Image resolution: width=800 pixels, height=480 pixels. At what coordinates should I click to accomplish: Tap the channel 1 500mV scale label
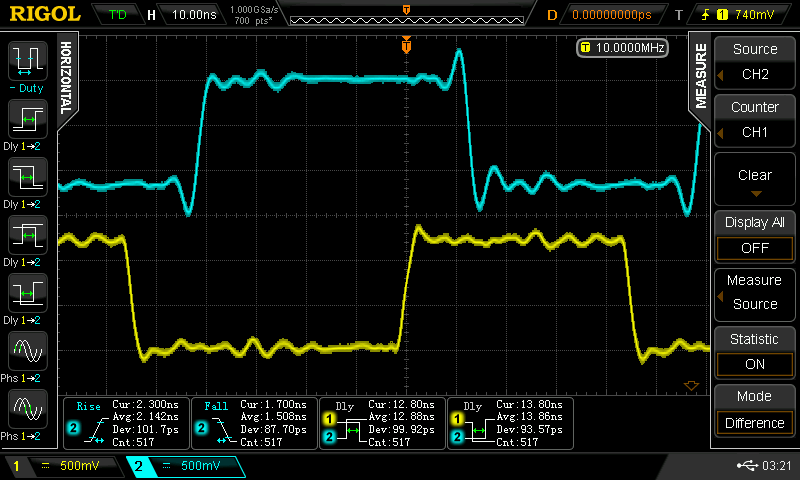point(80,466)
